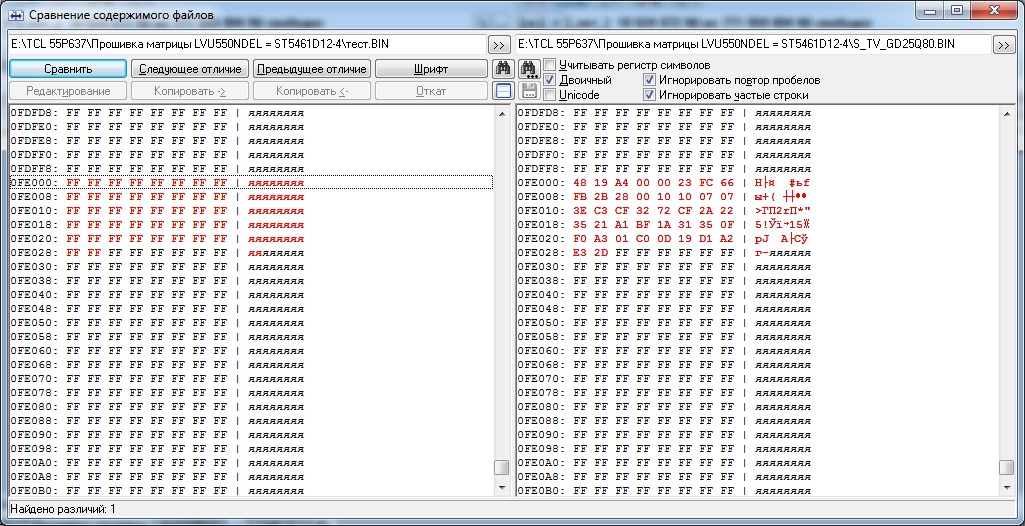Enable the 'Учитывать регистр символов' checkbox
This screenshot has height=526, width=1025.
(x=550, y=65)
